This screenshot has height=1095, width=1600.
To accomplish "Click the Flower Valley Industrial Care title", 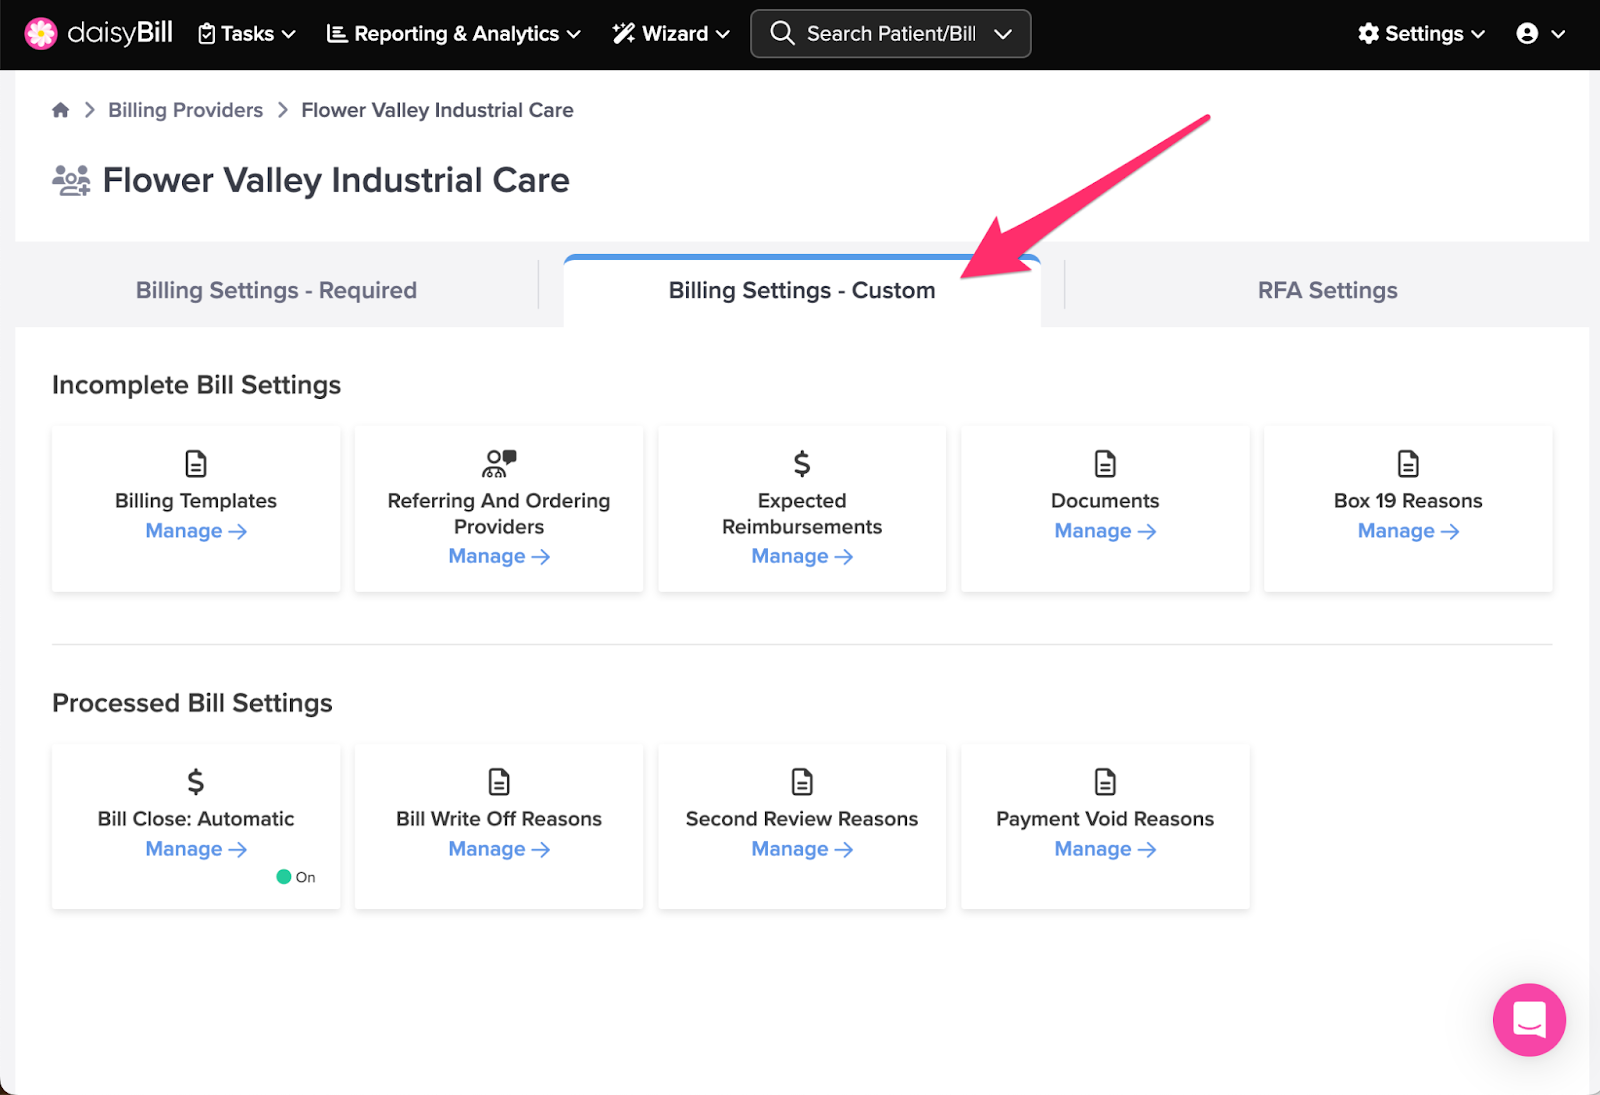I will tap(336, 180).
